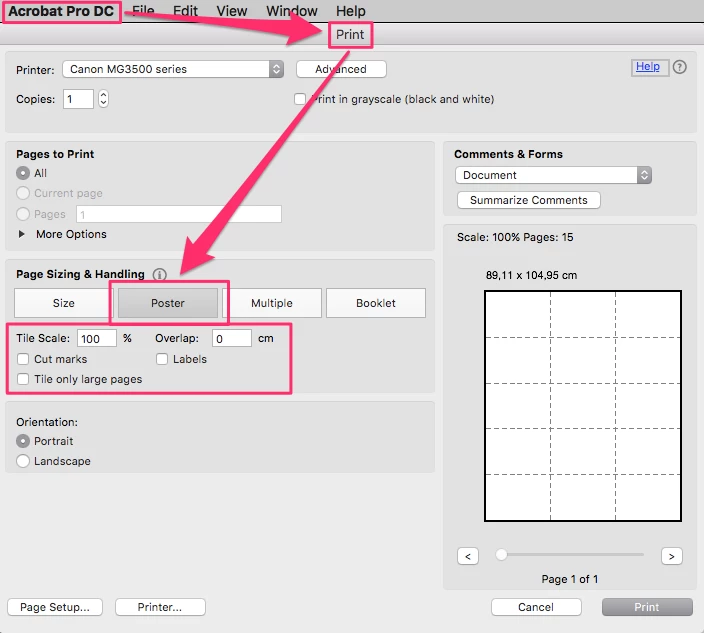Click the Print button at bottom
704x633 pixels.
647,607
